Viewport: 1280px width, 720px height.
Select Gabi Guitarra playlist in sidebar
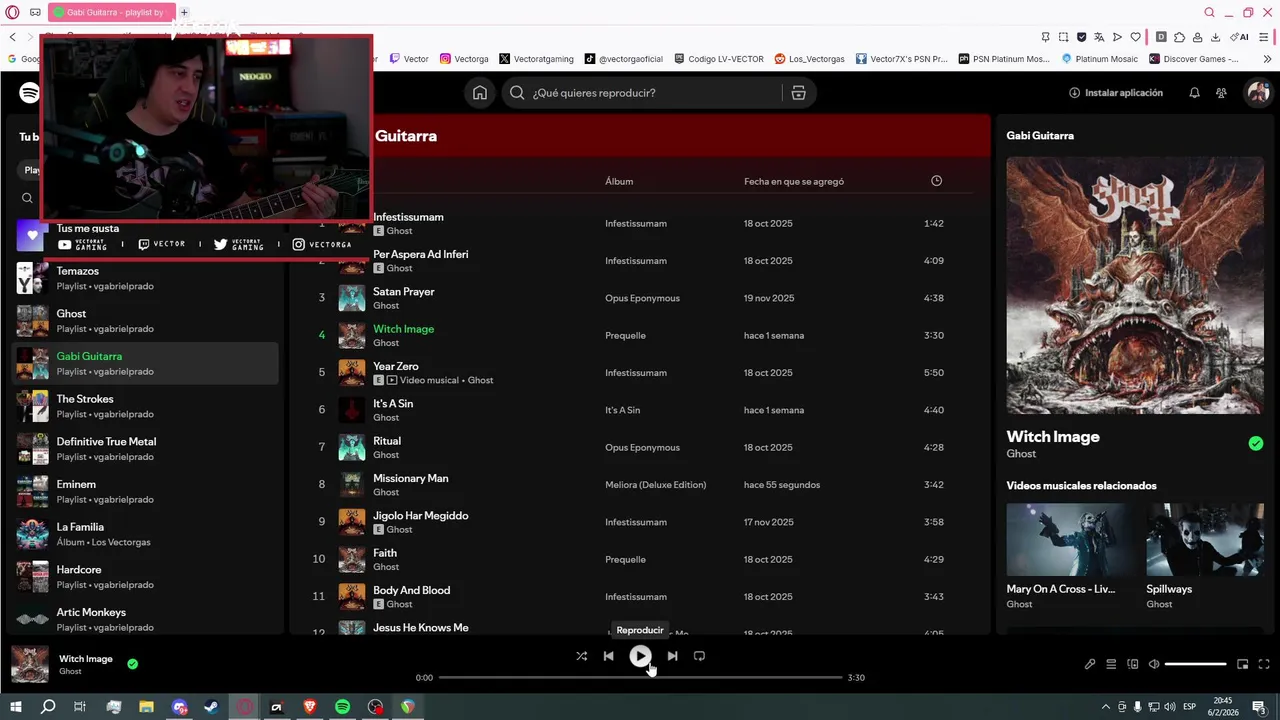(146, 363)
